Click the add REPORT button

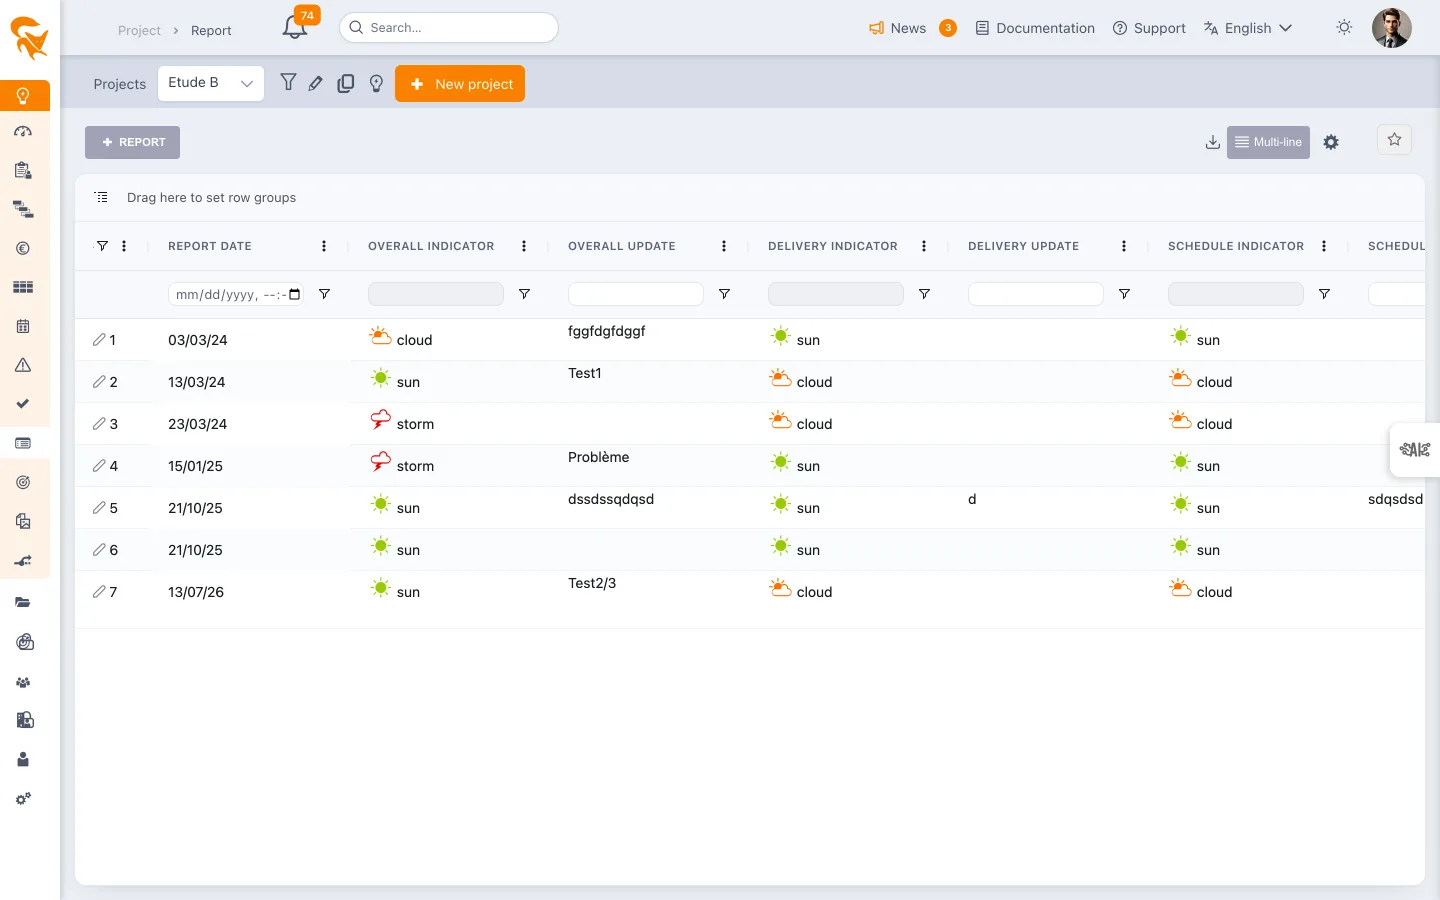[132, 142]
